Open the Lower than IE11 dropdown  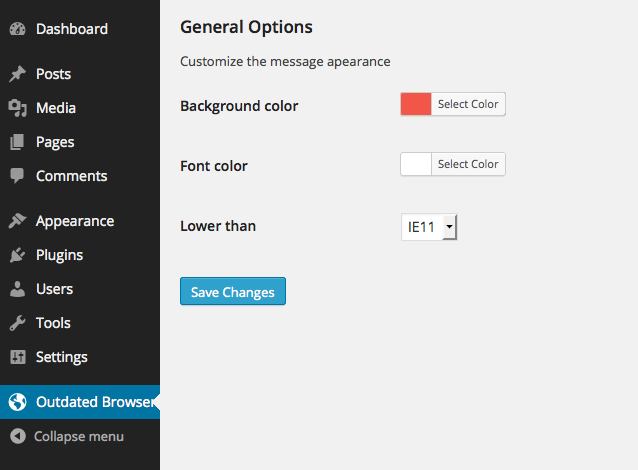click(429, 227)
